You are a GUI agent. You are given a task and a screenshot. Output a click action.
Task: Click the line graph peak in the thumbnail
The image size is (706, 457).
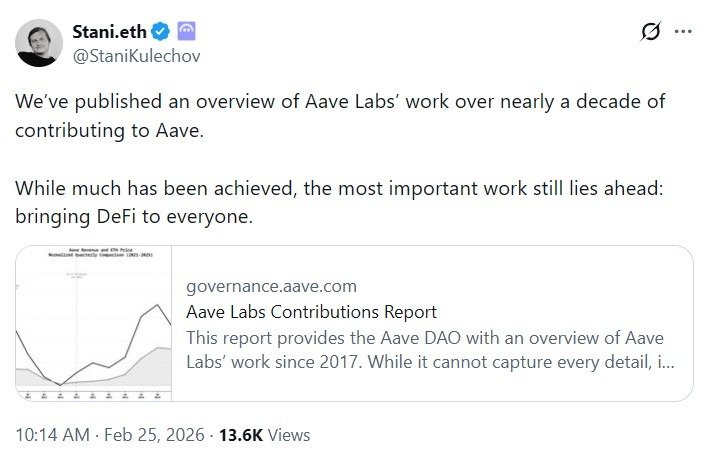[x=156, y=304]
